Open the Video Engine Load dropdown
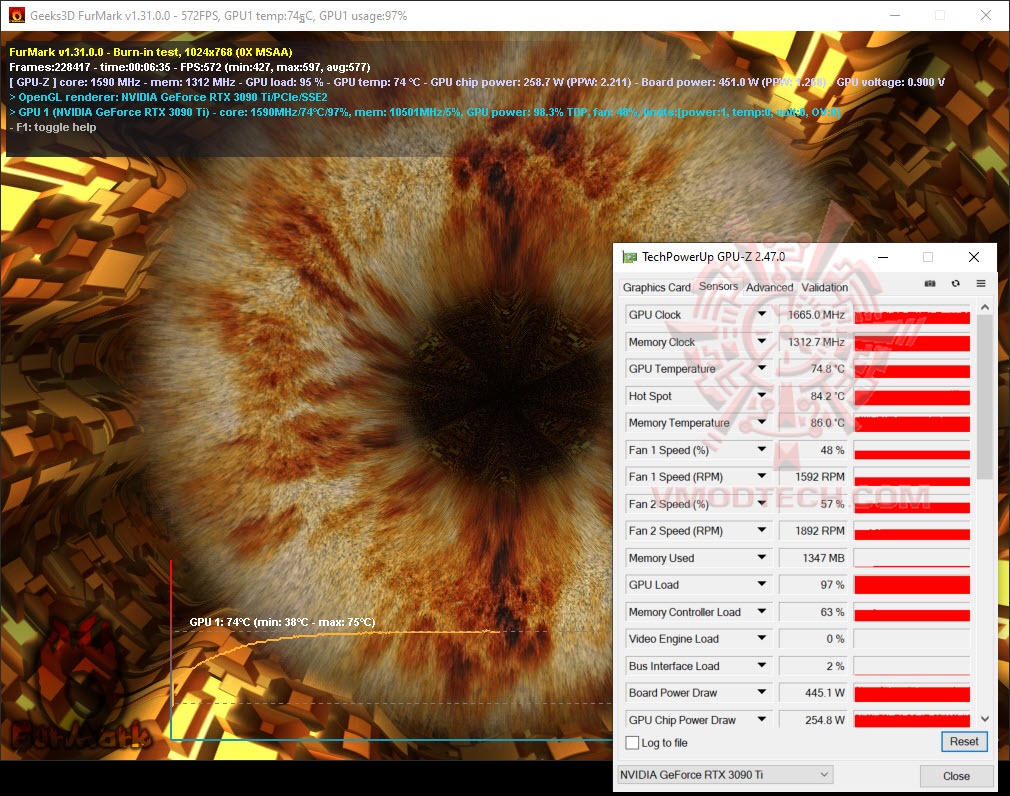Screen dimensions: 1010x796 pyautogui.click(x=761, y=638)
